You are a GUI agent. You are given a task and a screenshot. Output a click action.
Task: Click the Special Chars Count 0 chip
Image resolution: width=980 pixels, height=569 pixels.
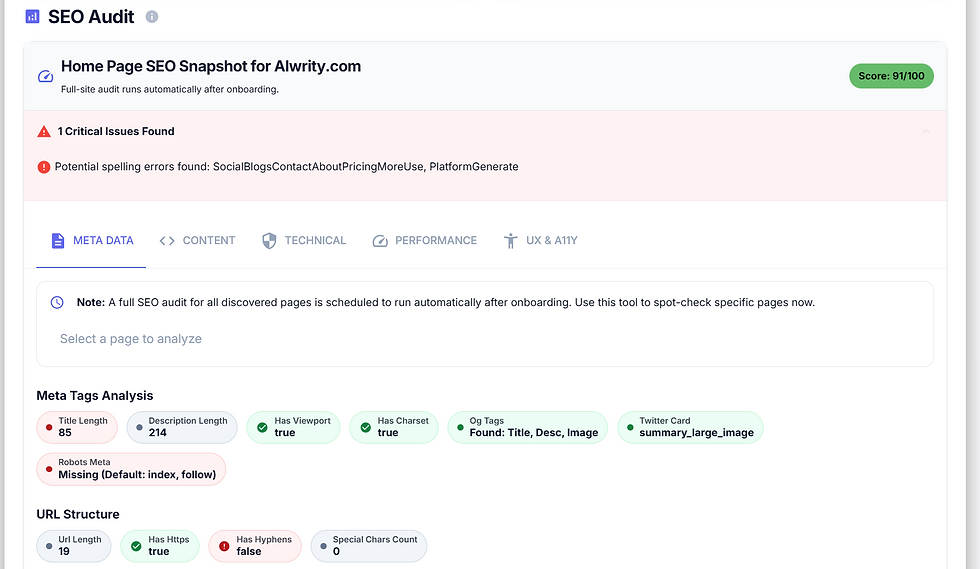(369, 546)
